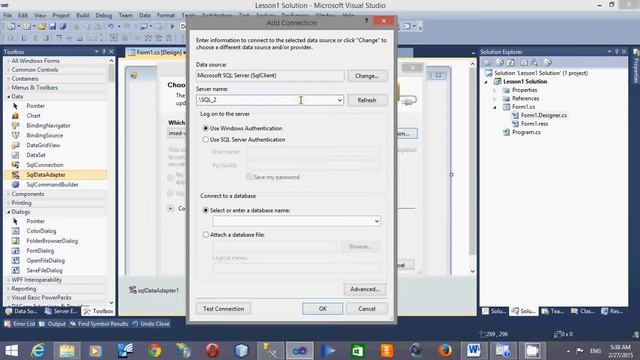Select the SqlConnection toolbox item
The image size is (640, 360).
44,164
